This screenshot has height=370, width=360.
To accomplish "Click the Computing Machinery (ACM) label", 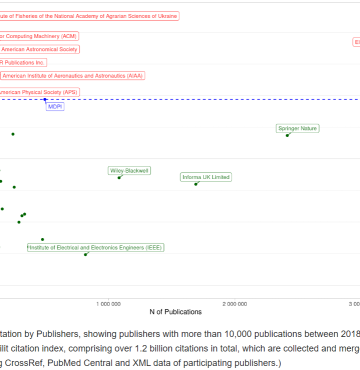I will 39,36.
